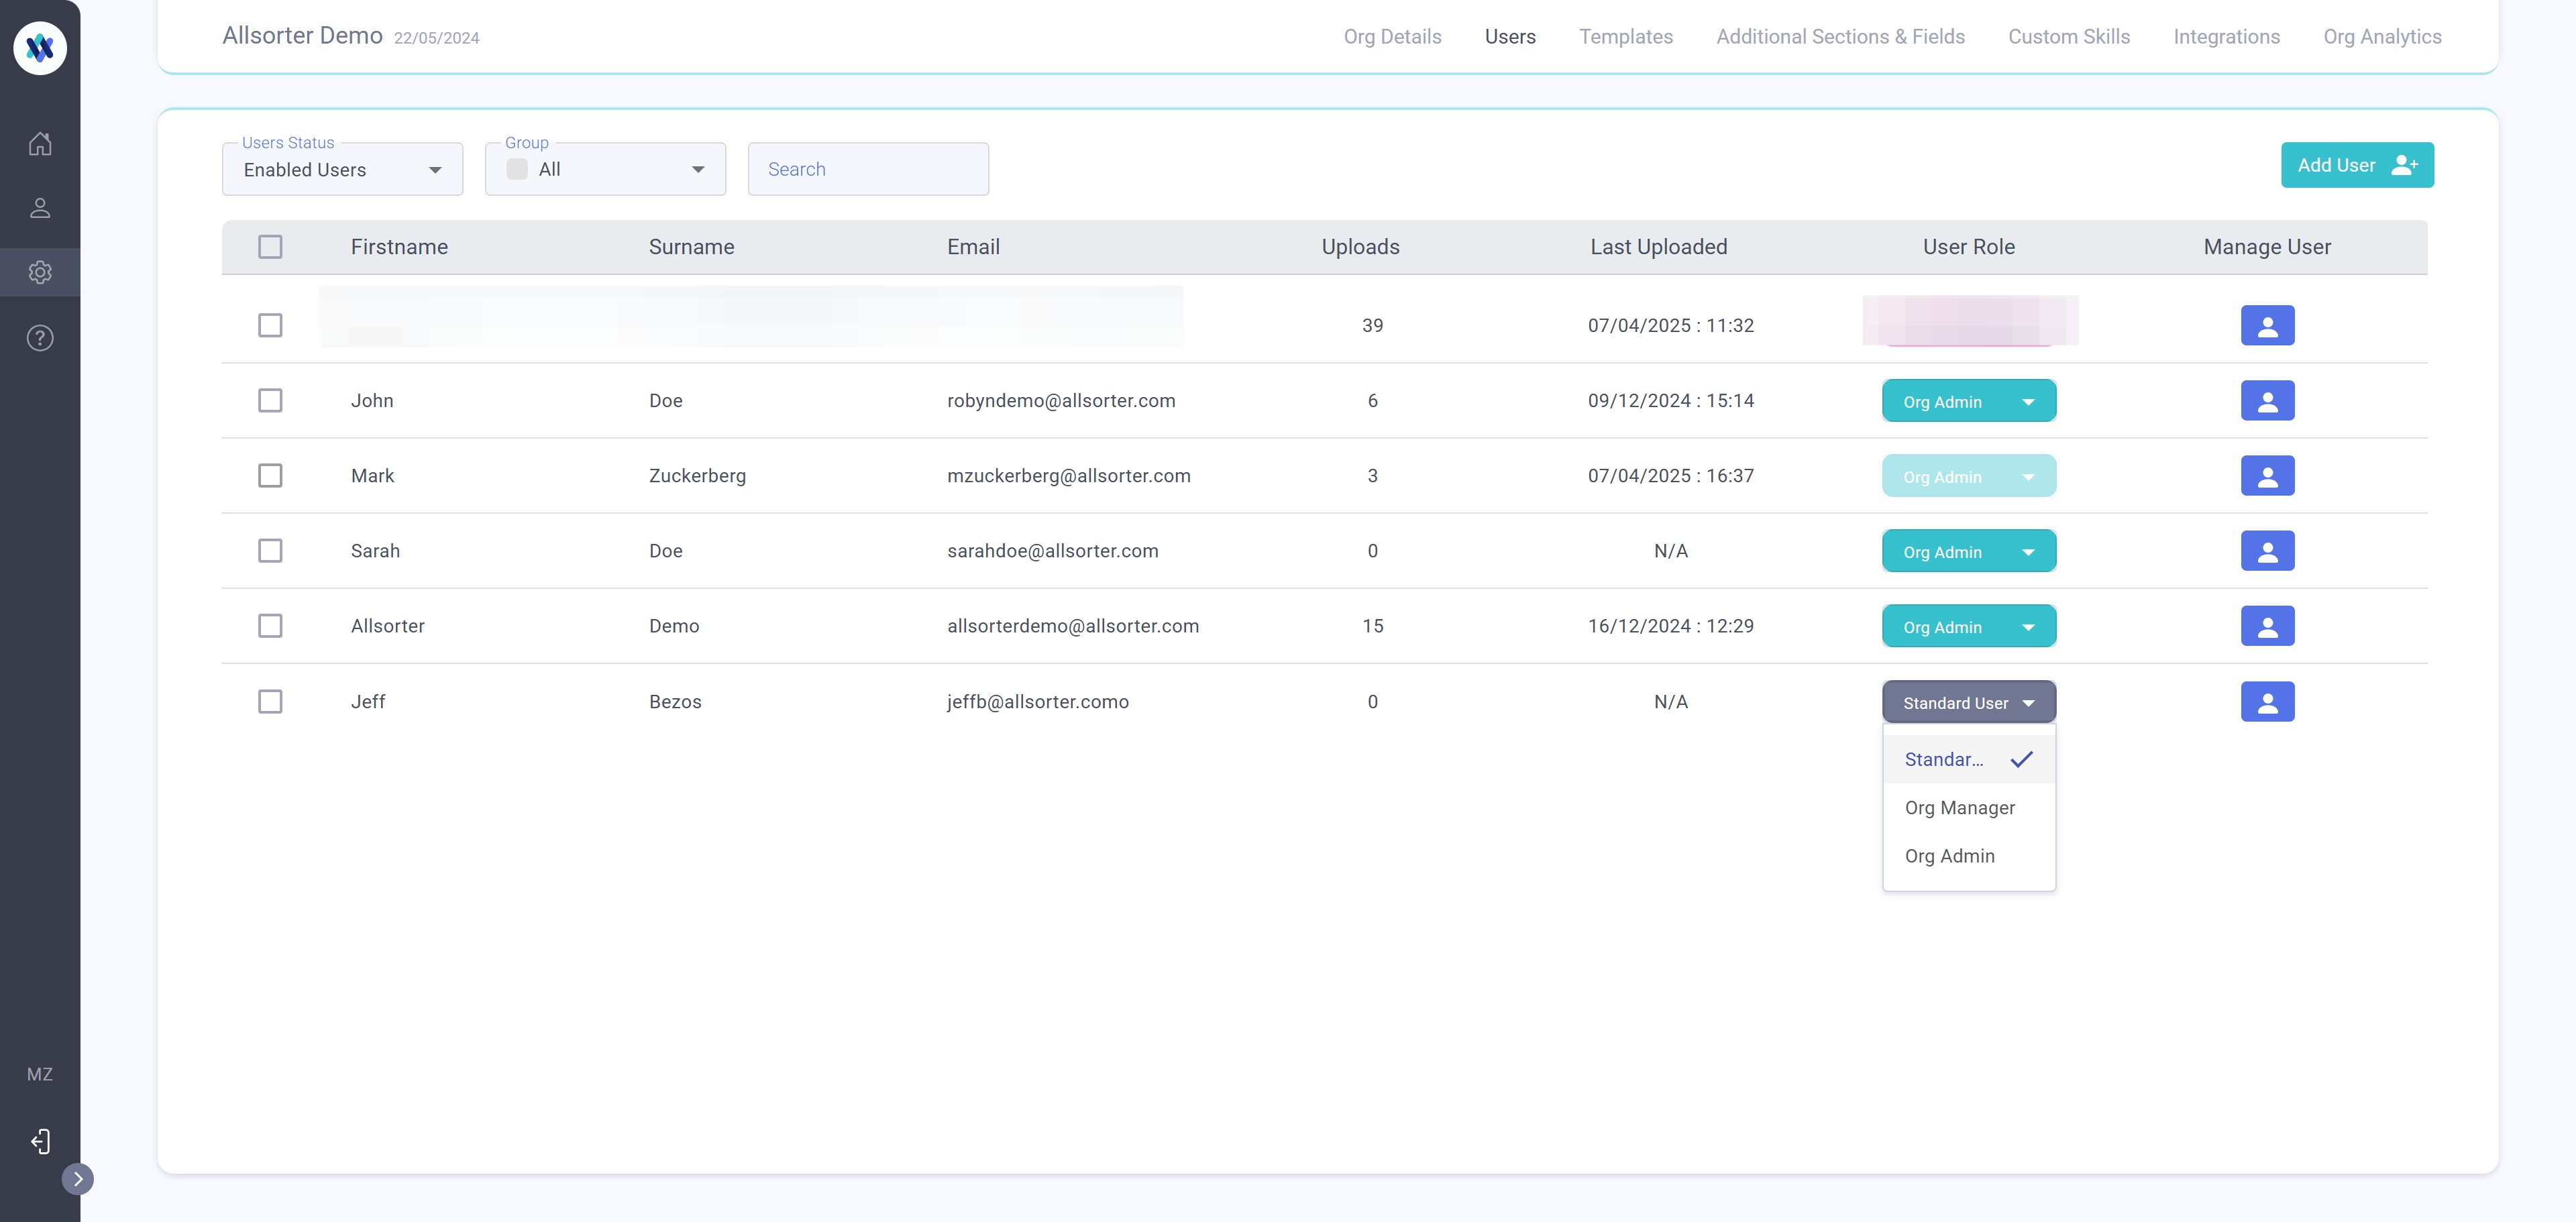Click the Add User button
The image size is (2576, 1222).
pos(2356,166)
